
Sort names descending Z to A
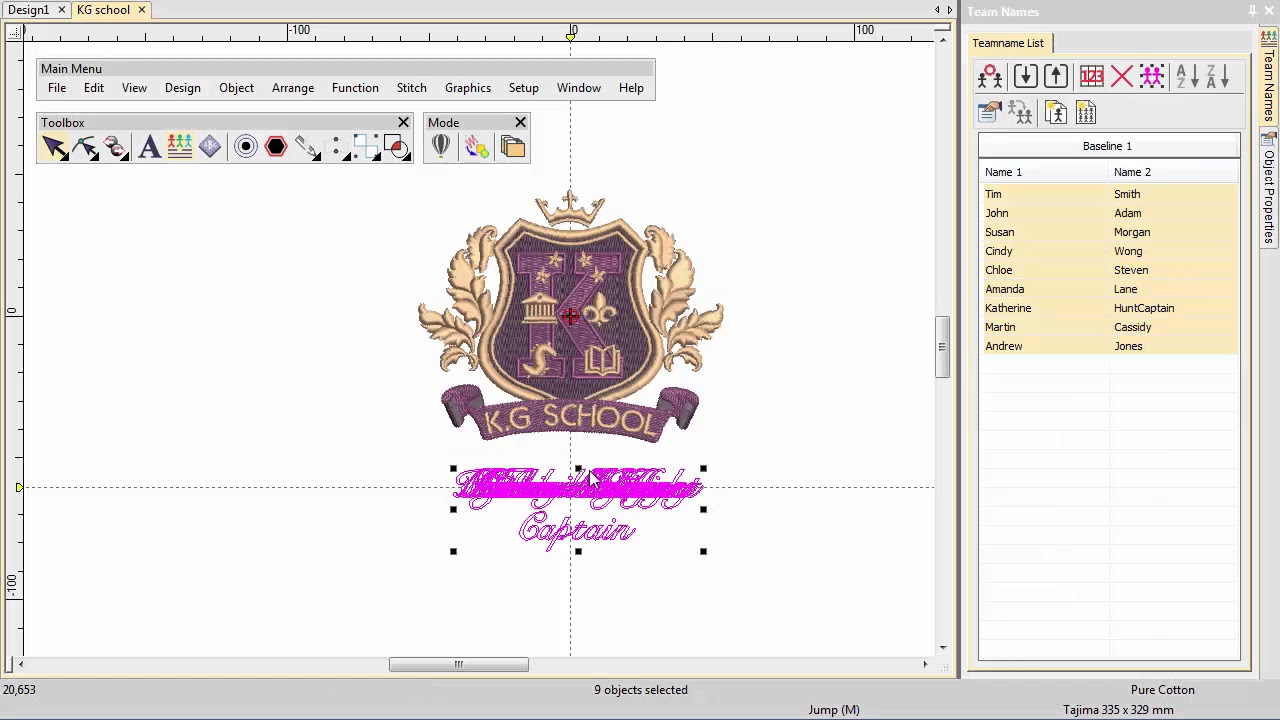coord(1217,77)
